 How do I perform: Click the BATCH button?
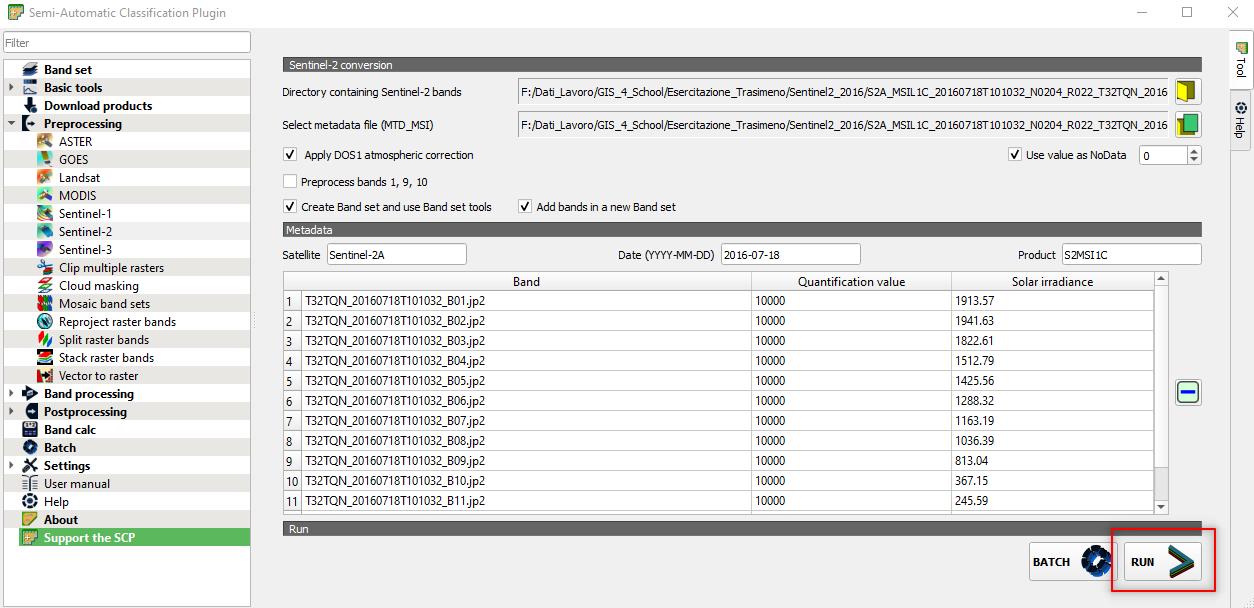1073,562
